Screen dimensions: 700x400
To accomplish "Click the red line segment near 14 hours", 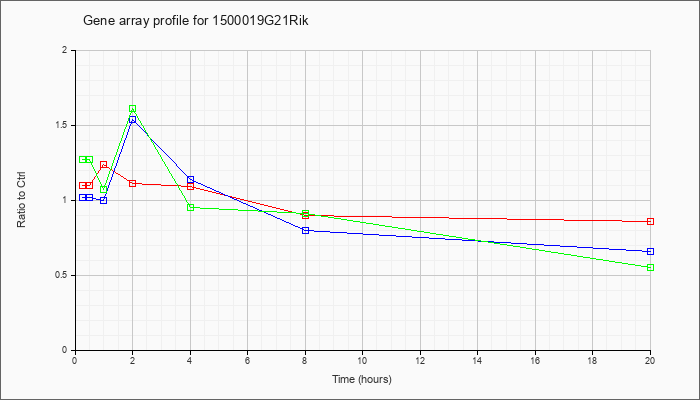I will coord(478,218).
